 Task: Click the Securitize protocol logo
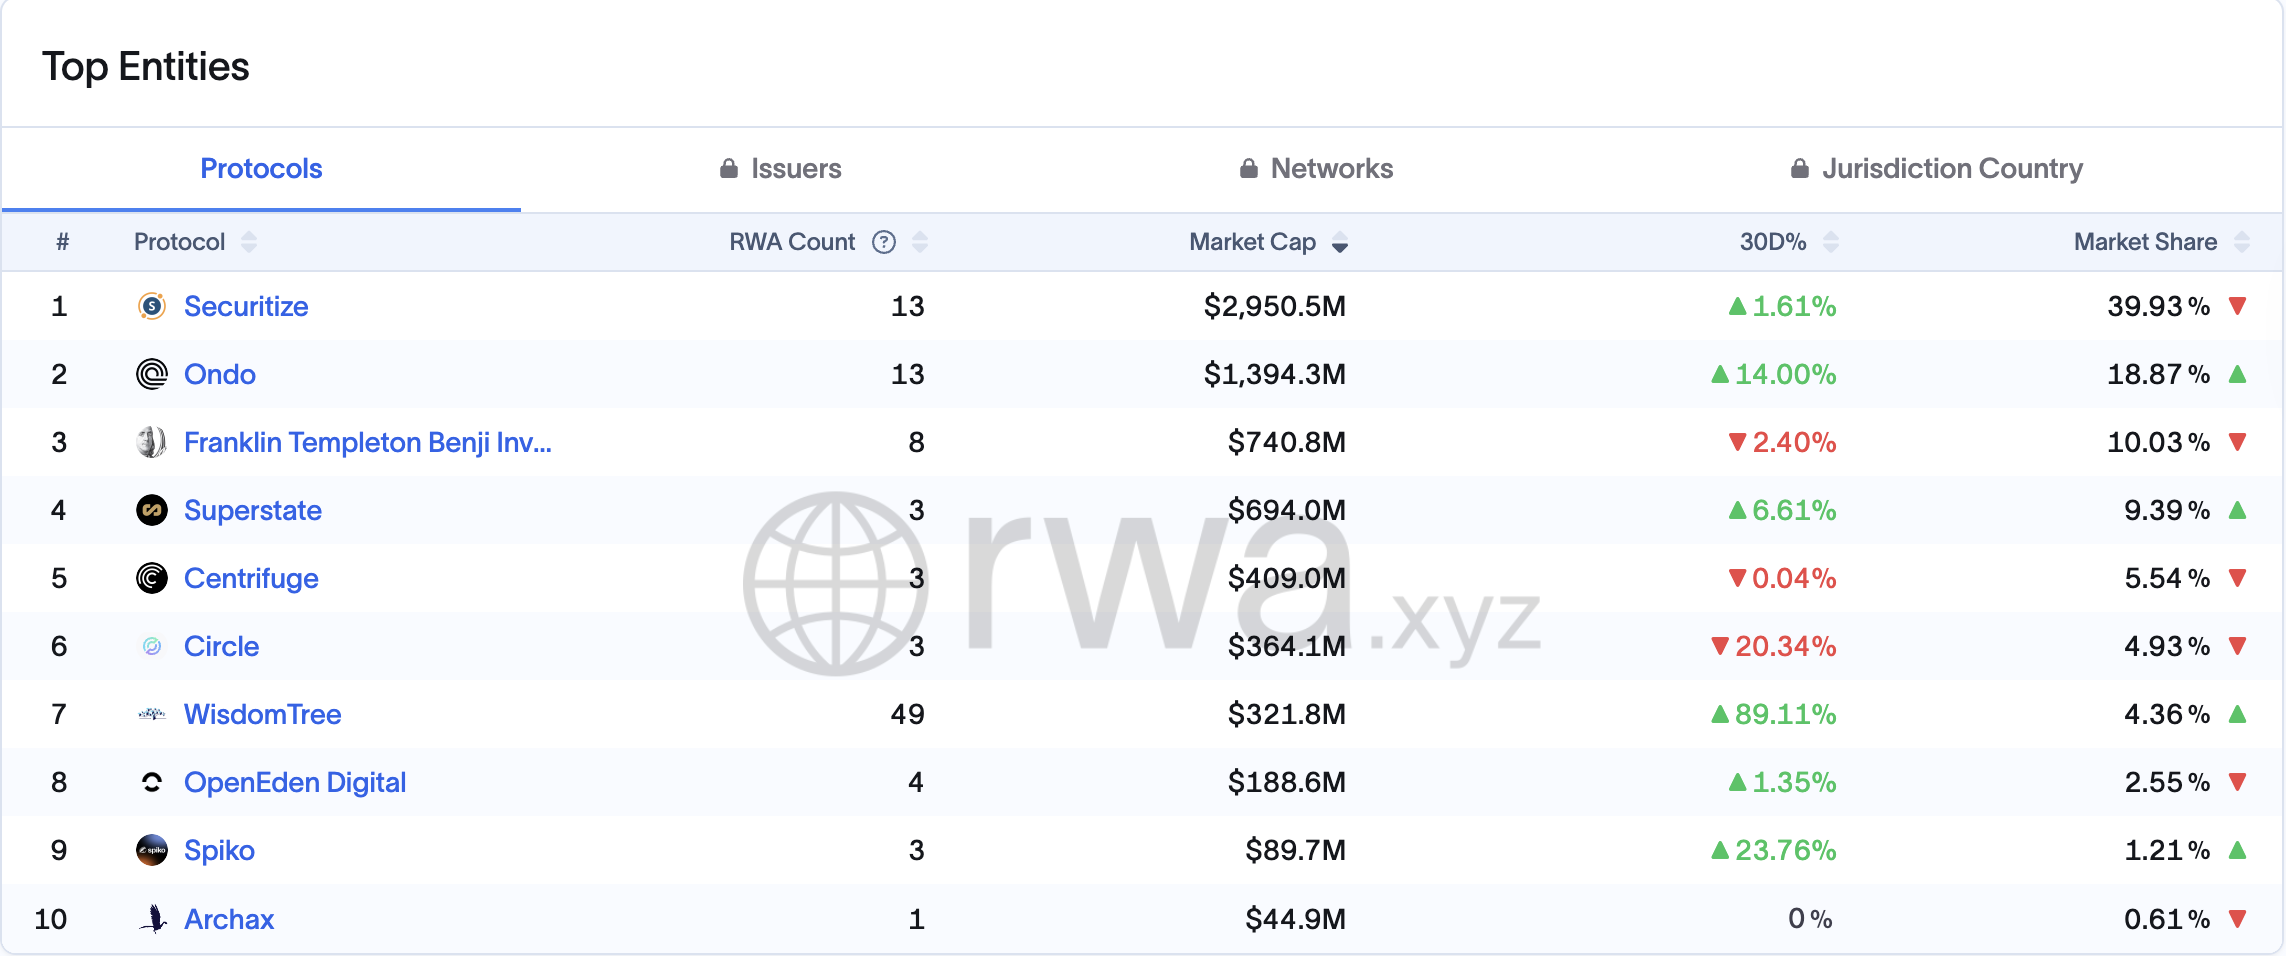tap(151, 306)
